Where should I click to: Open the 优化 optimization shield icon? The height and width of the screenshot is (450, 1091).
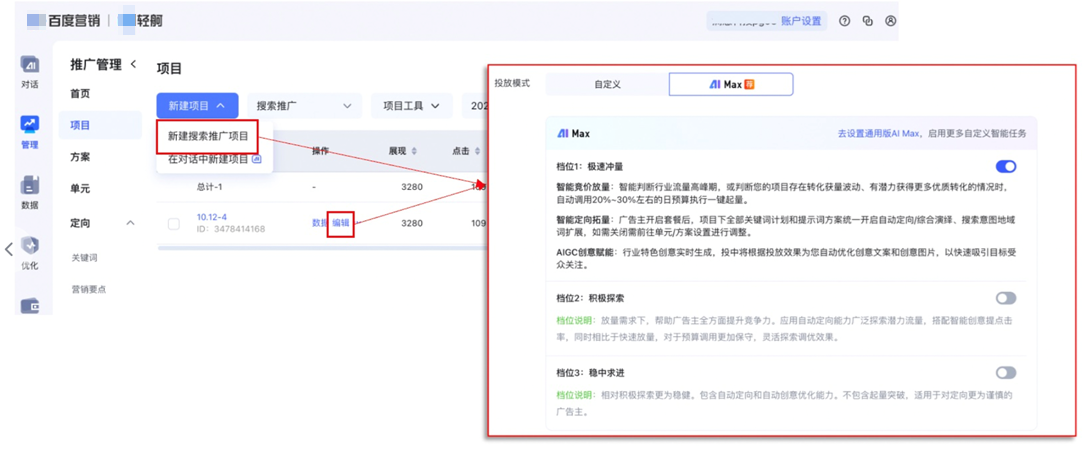click(x=30, y=253)
